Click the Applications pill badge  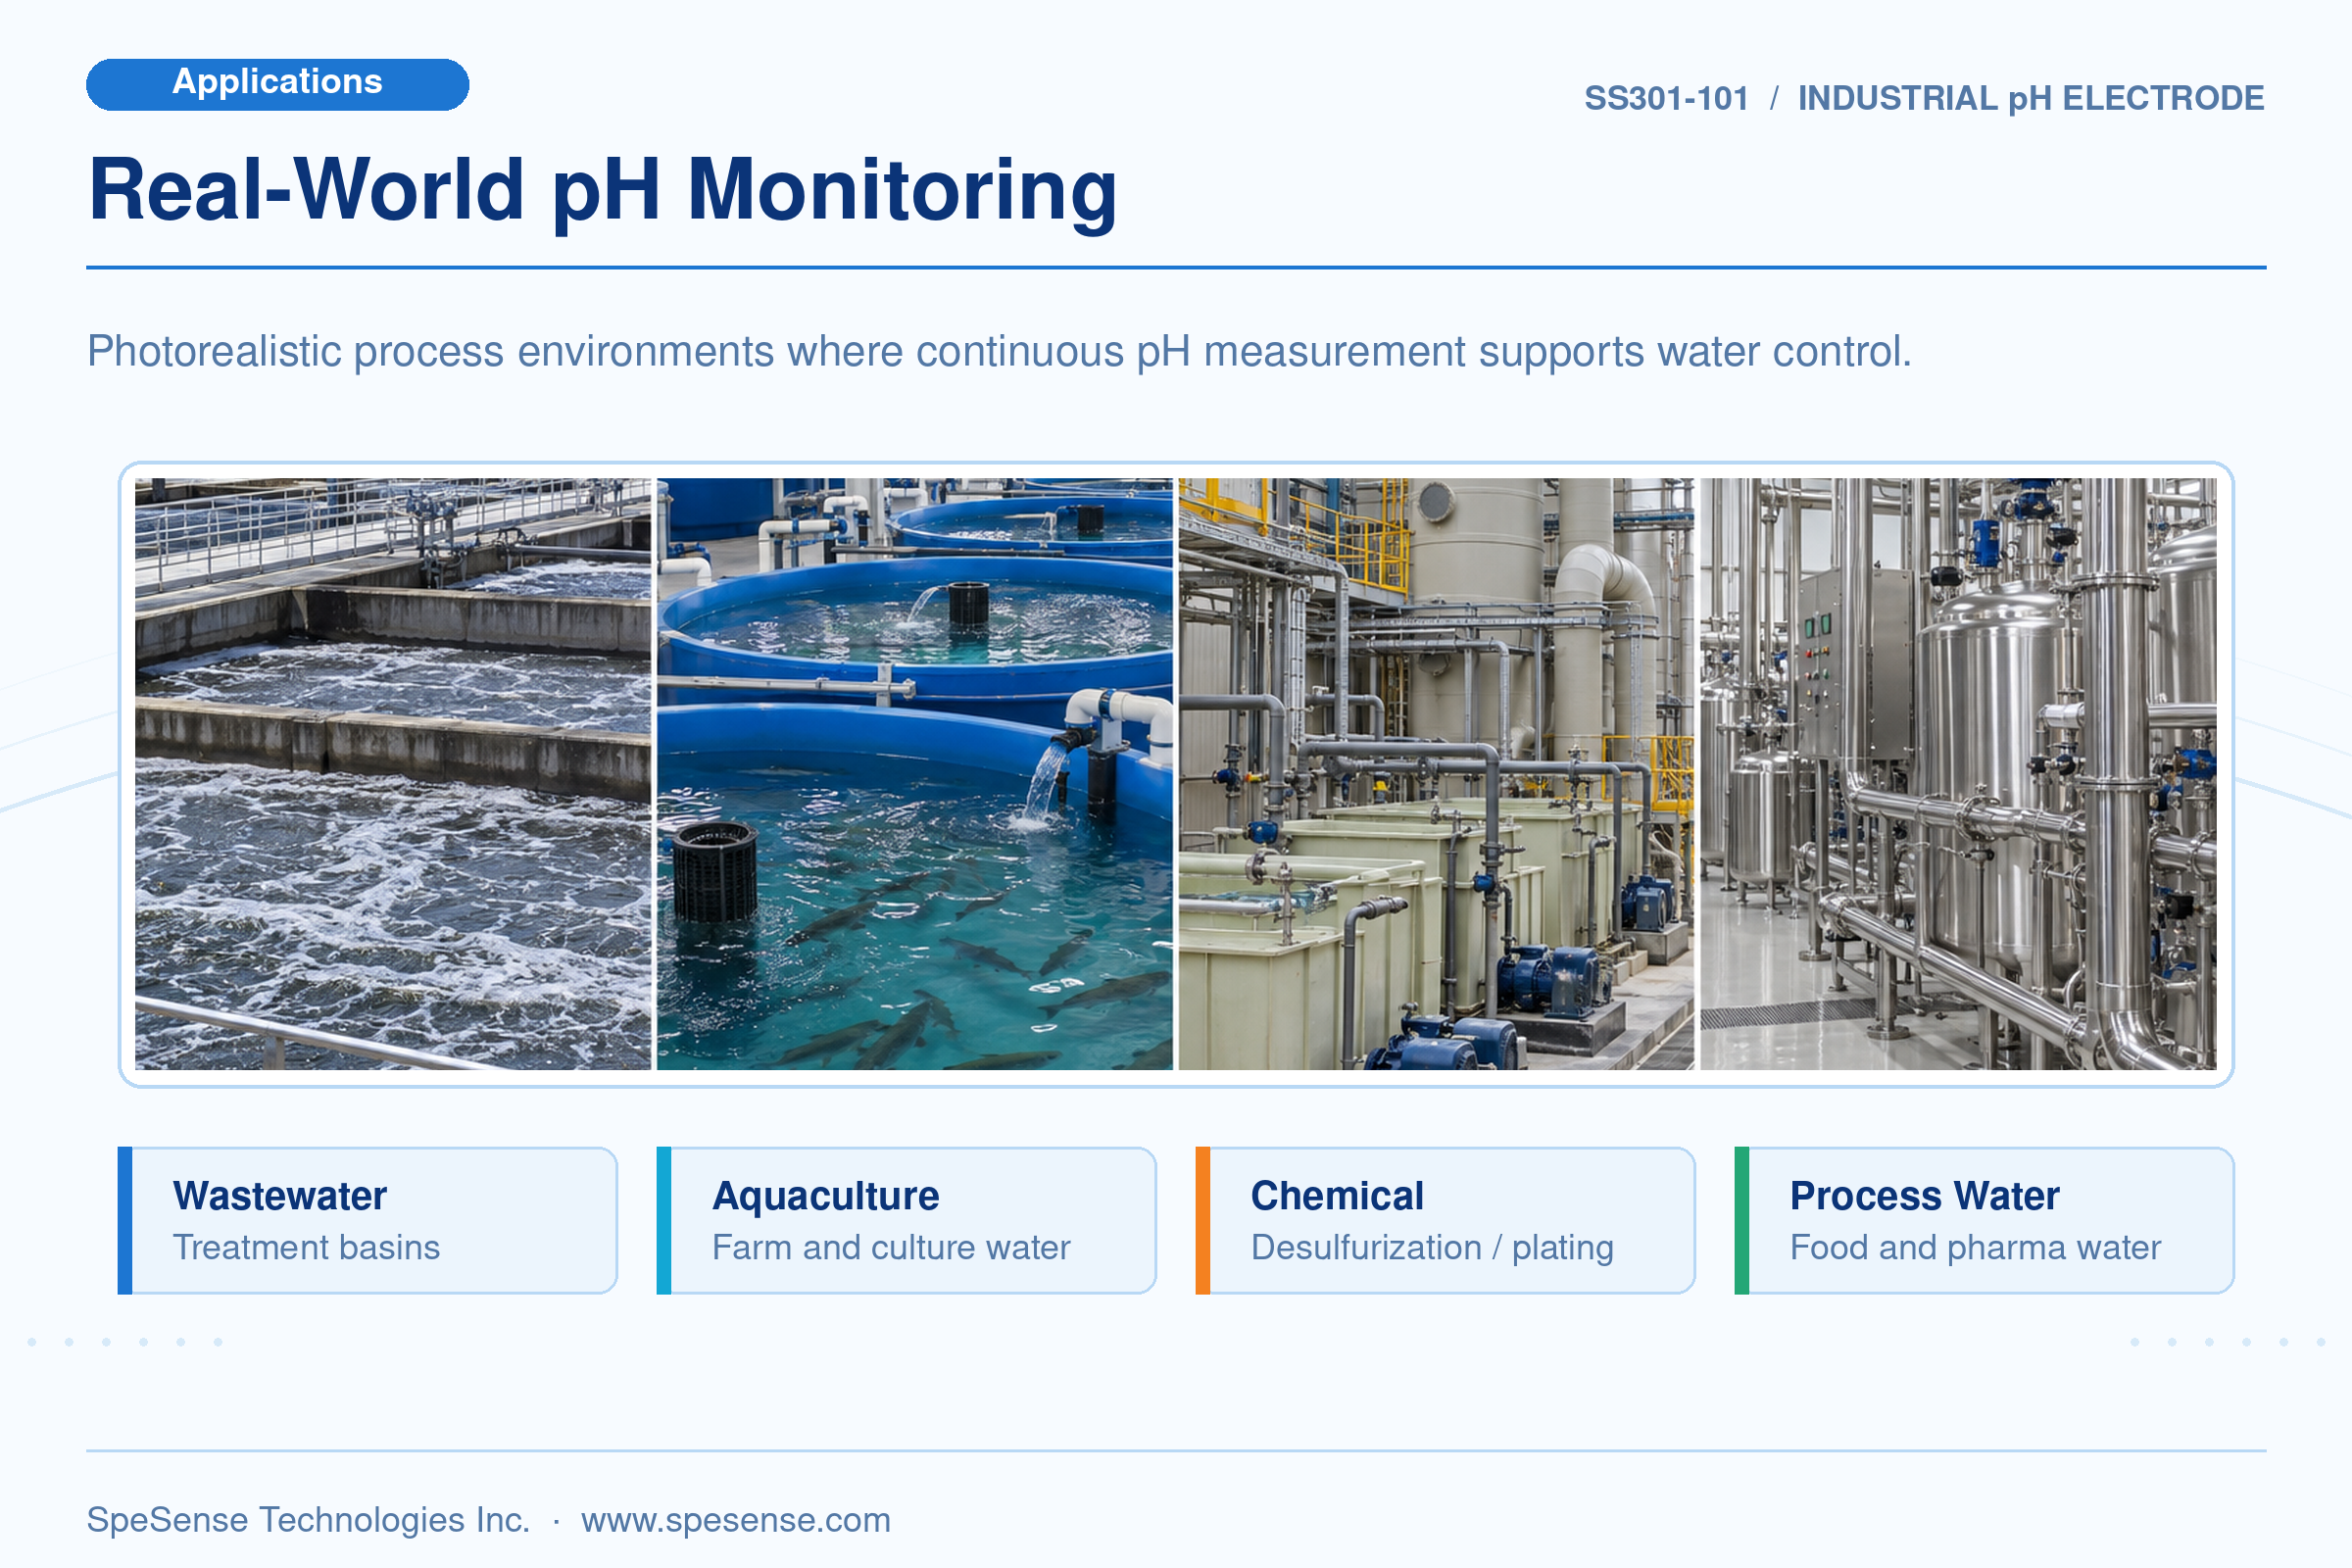tap(277, 84)
